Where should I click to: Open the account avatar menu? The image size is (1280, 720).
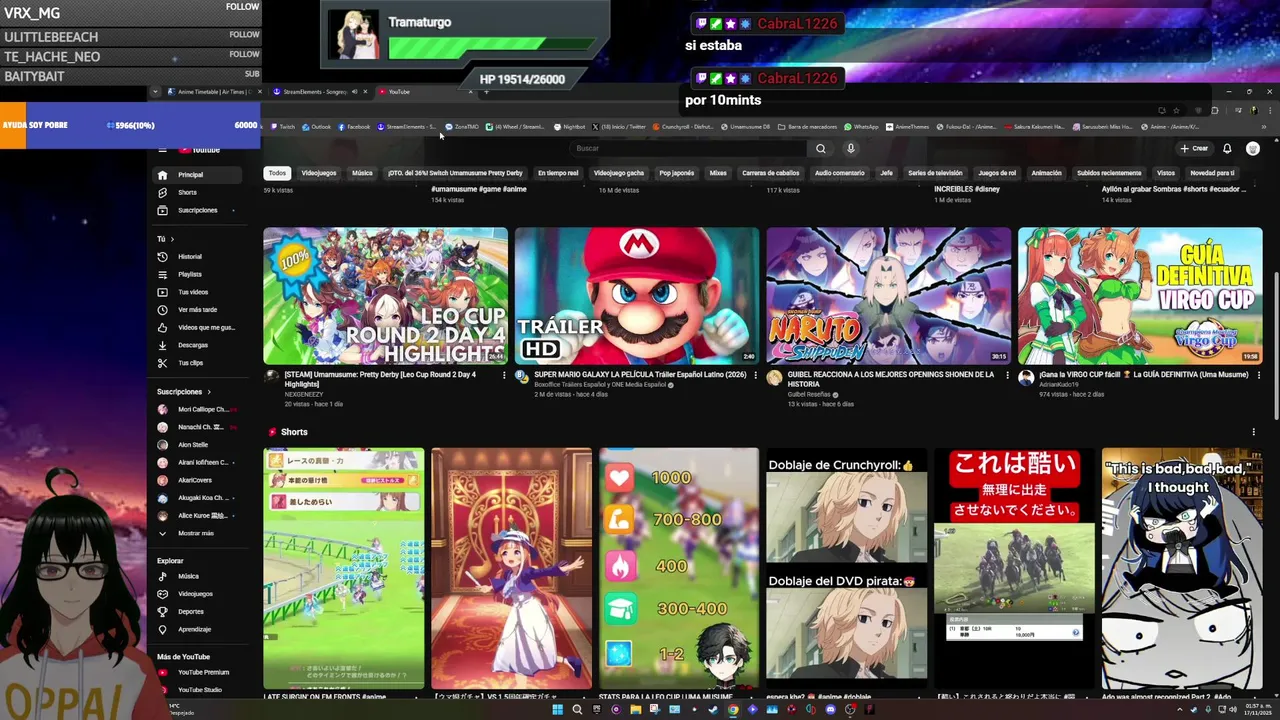click(x=1253, y=148)
